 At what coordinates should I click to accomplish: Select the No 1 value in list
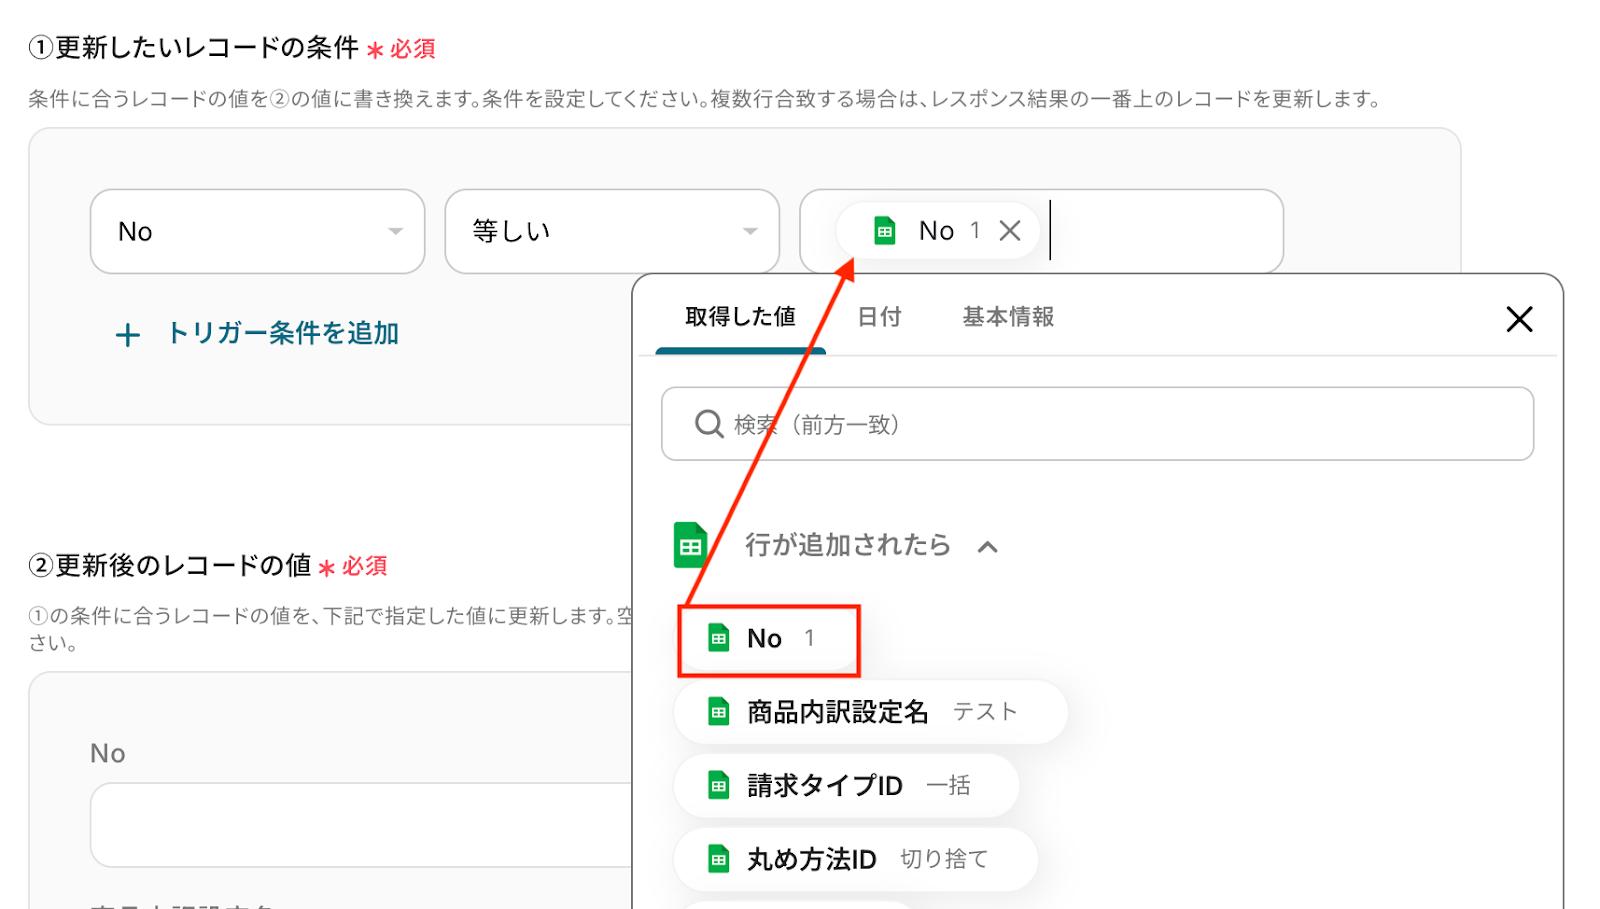tap(768, 638)
